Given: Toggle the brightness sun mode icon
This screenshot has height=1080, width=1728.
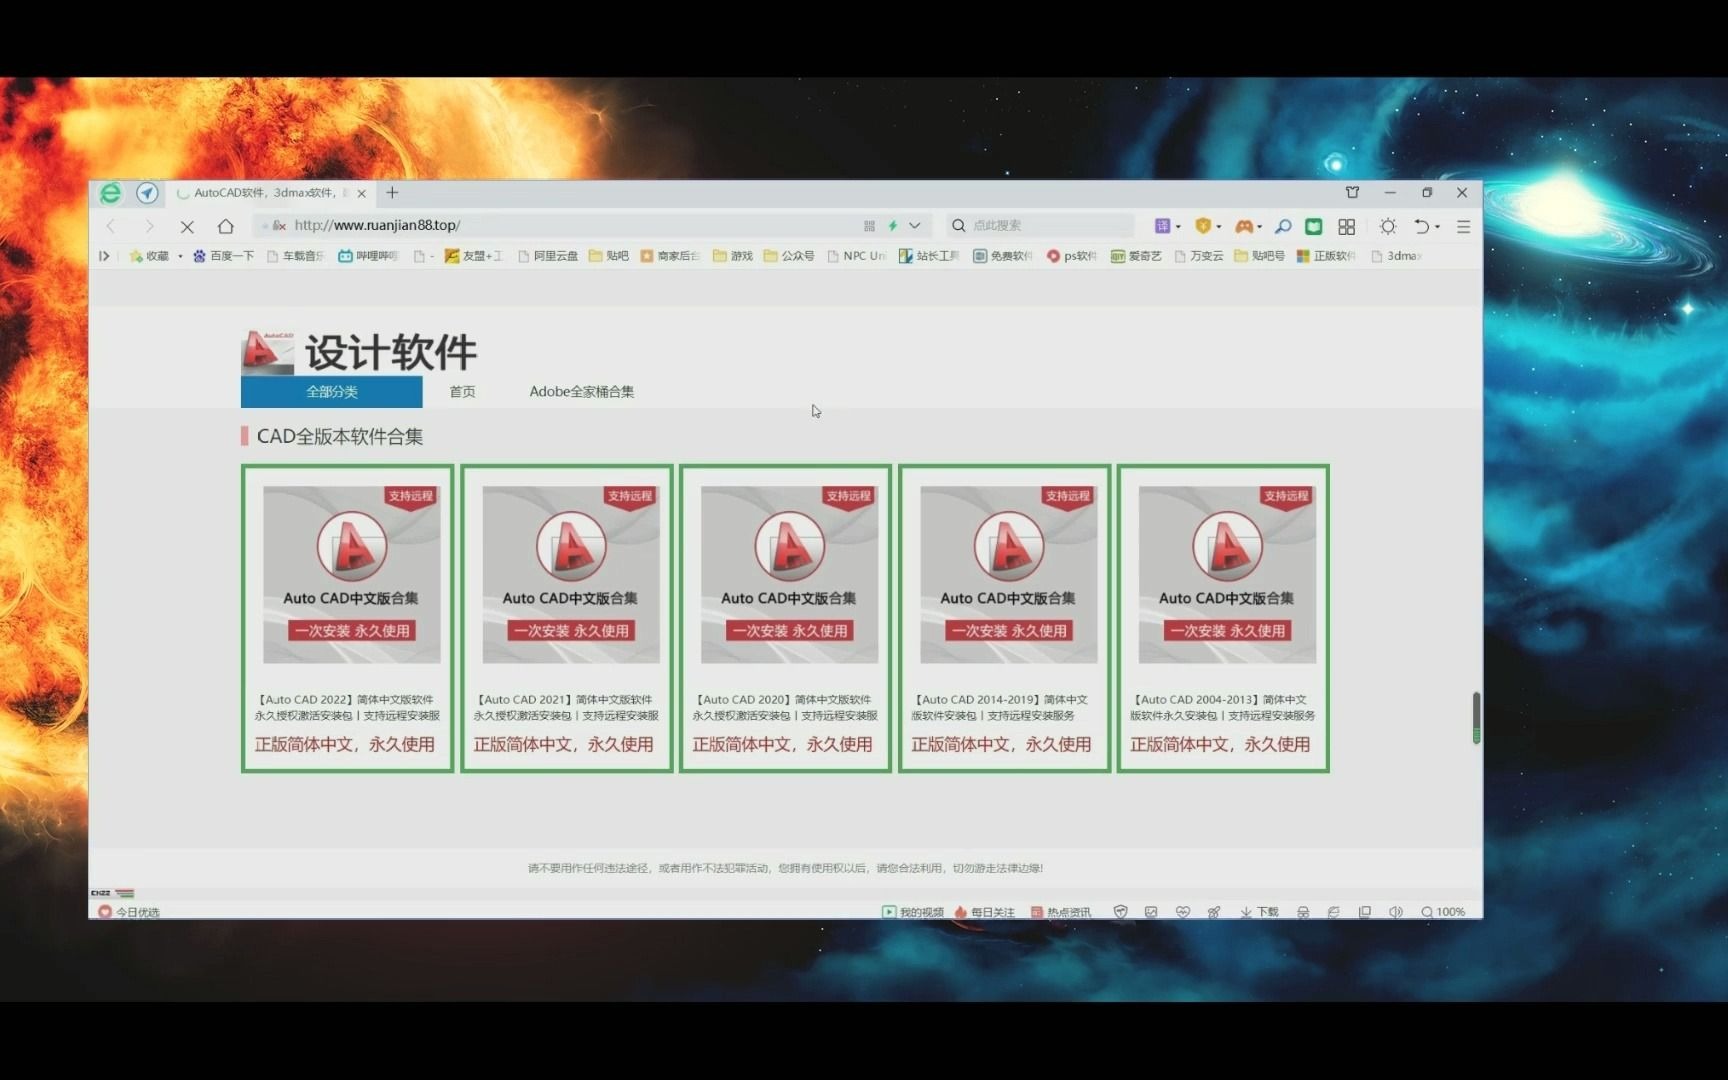Looking at the screenshot, I should [x=1388, y=227].
